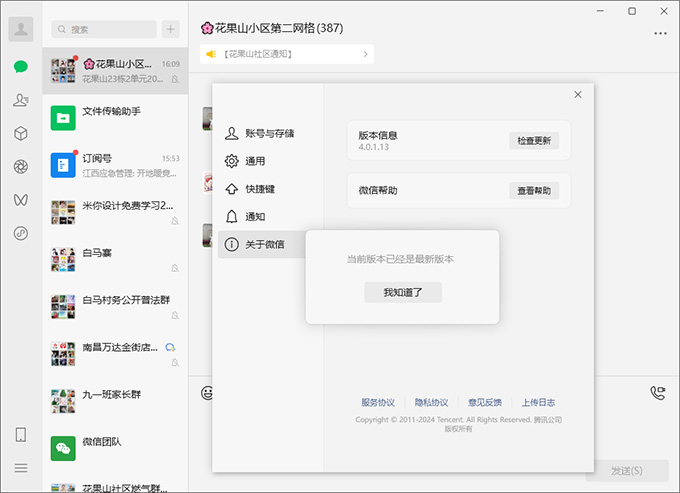Open the 花果山小区 chat at 16:09
The height and width of the screenshot is (493, 680).
tap(115, 71)
